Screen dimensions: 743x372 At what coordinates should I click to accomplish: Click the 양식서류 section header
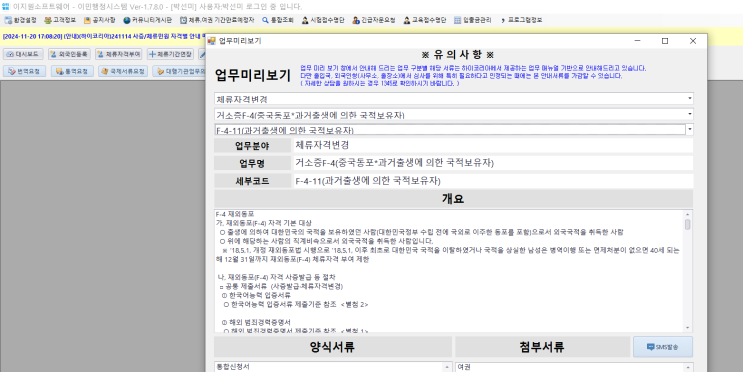332,347
